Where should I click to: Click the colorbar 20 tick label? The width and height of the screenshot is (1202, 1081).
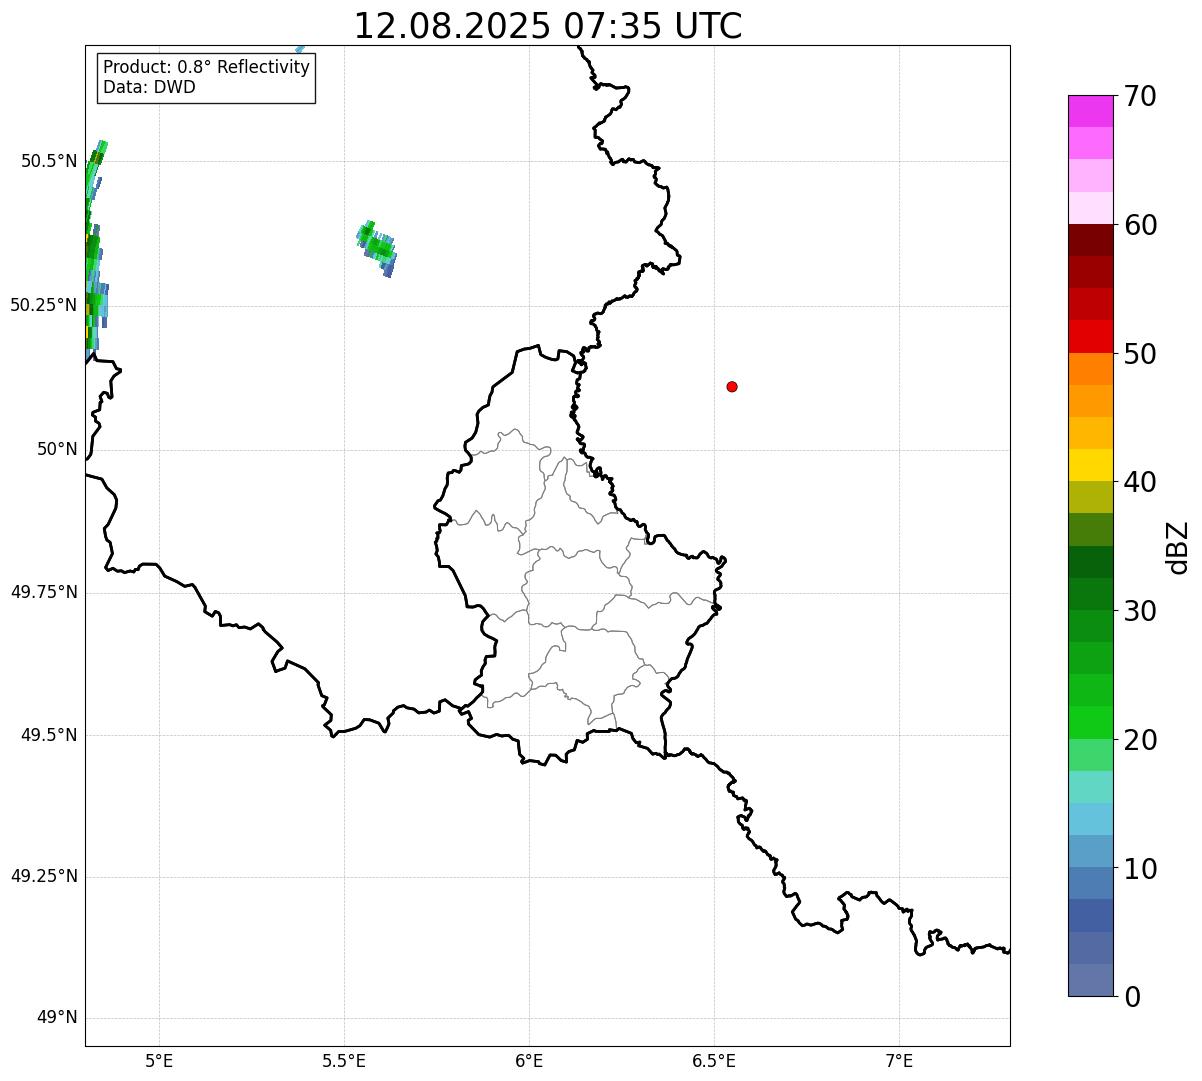[1140, 740]
